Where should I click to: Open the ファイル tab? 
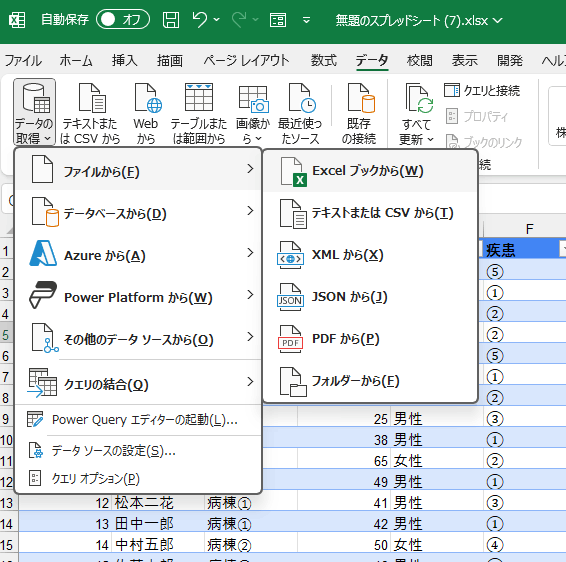pyautogui.click(x=23, y=60)
